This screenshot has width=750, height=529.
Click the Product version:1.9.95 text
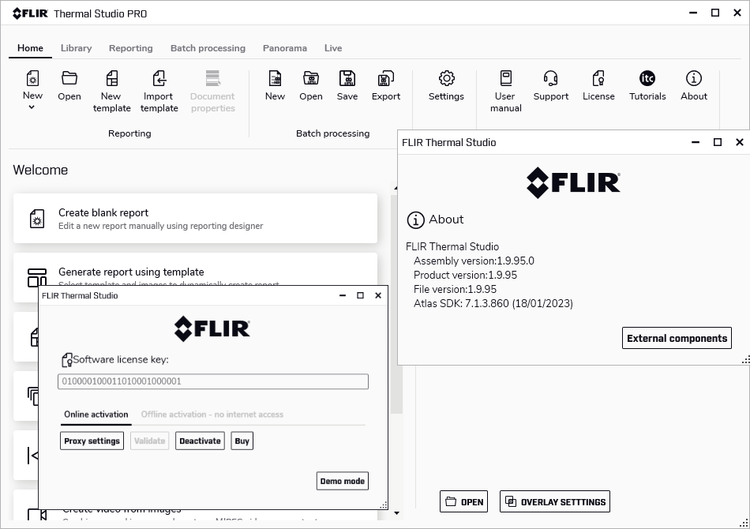coord(465,275)
